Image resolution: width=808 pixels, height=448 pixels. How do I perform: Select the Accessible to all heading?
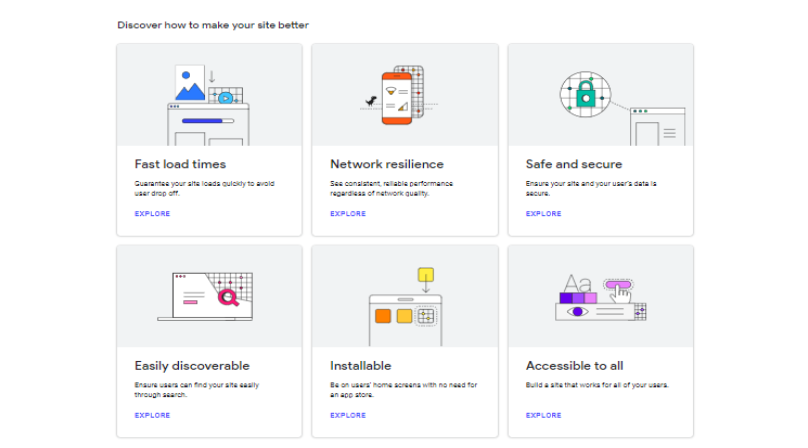pyautogui.click(x=575, y=366)
